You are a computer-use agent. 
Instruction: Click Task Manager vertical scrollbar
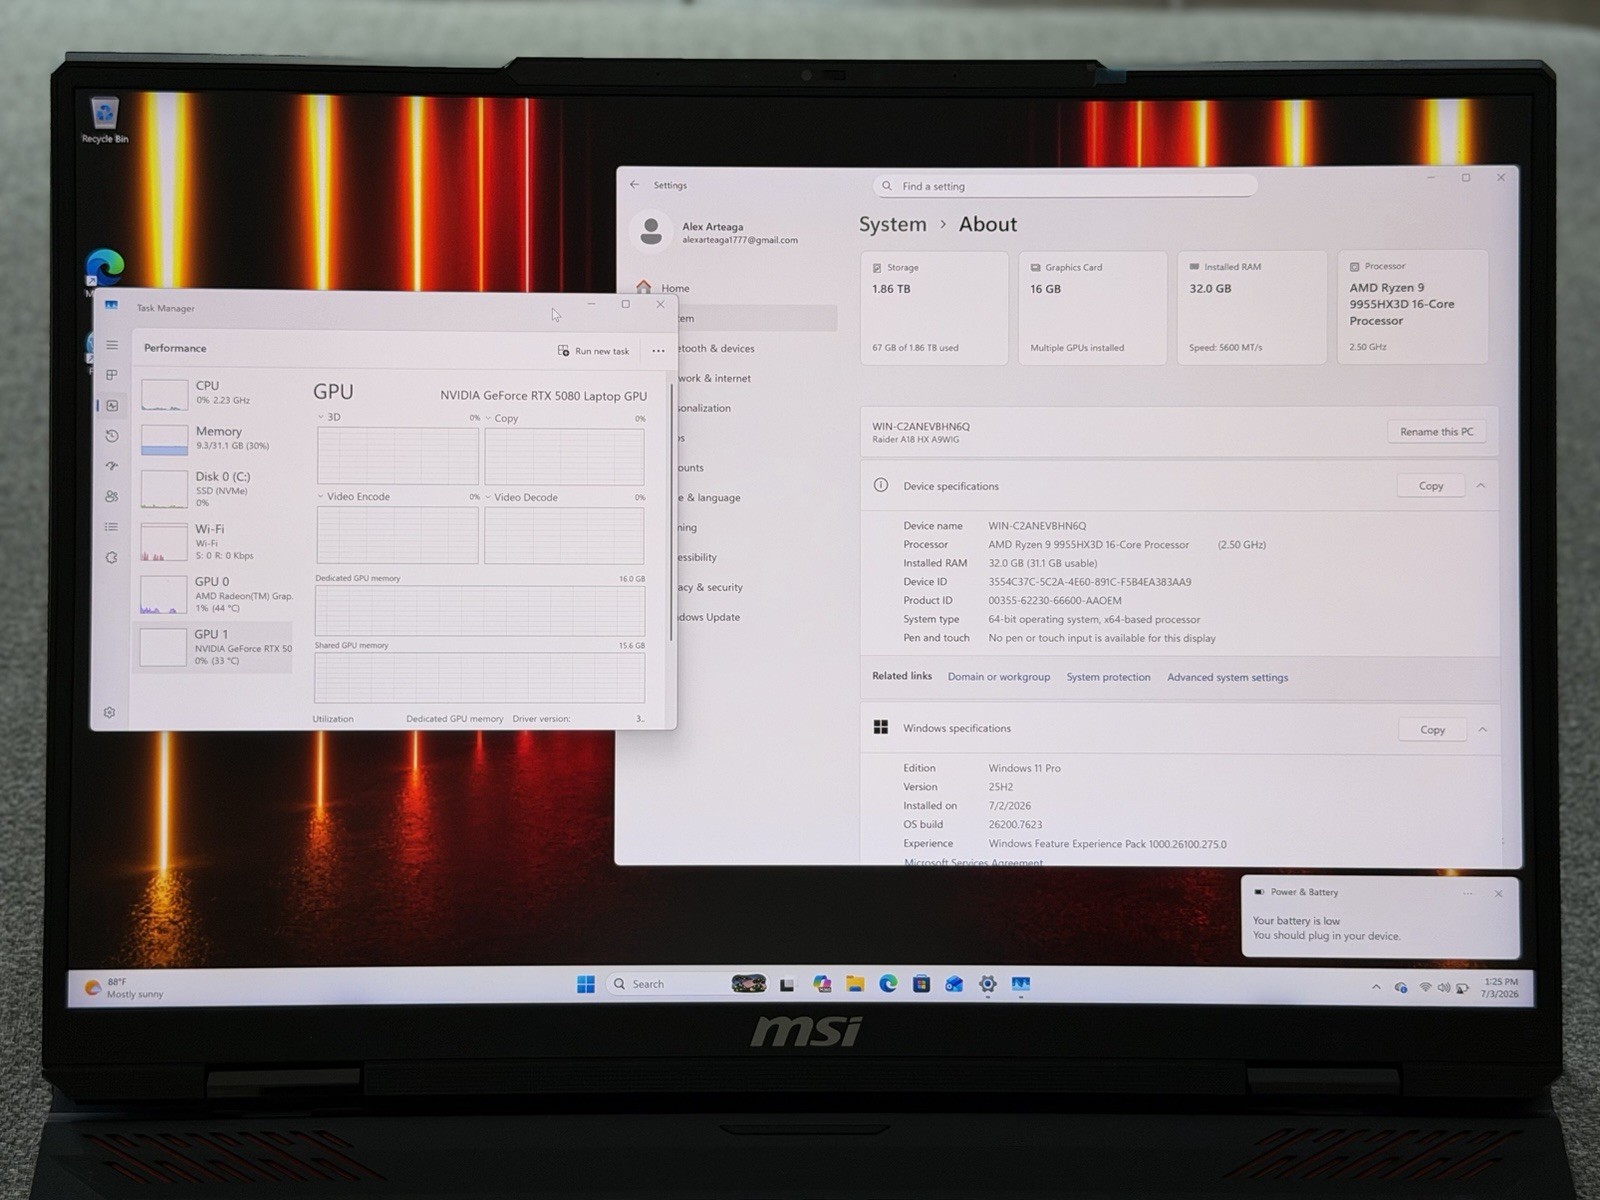point(671,510)
